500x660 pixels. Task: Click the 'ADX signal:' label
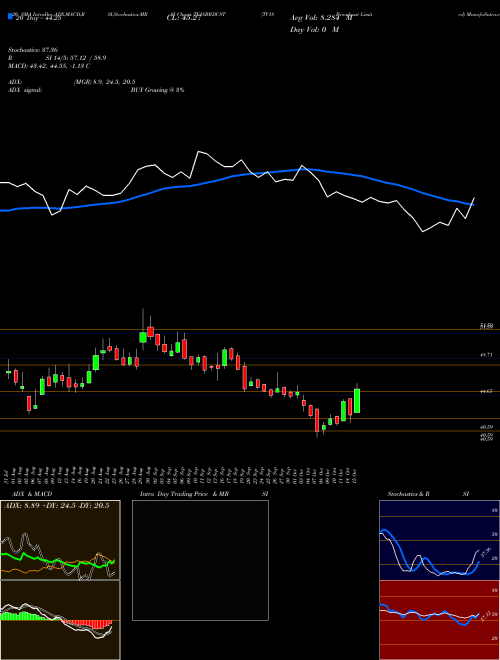point(25,90)
